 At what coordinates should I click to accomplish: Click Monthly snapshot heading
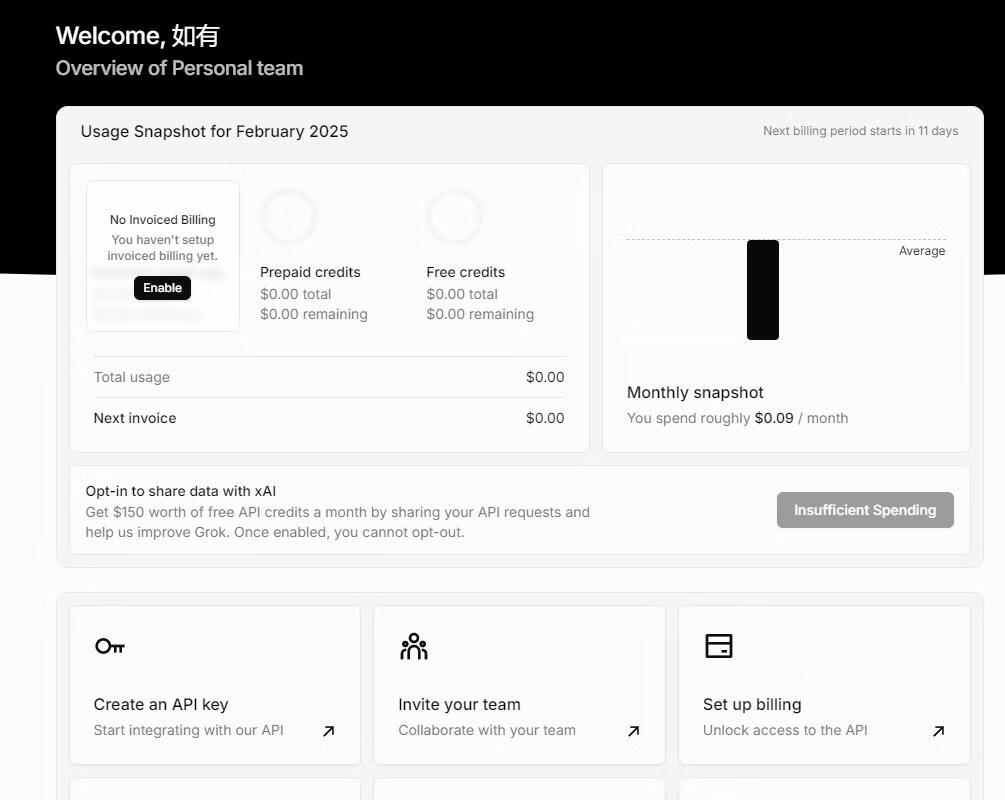pos(695,393)
